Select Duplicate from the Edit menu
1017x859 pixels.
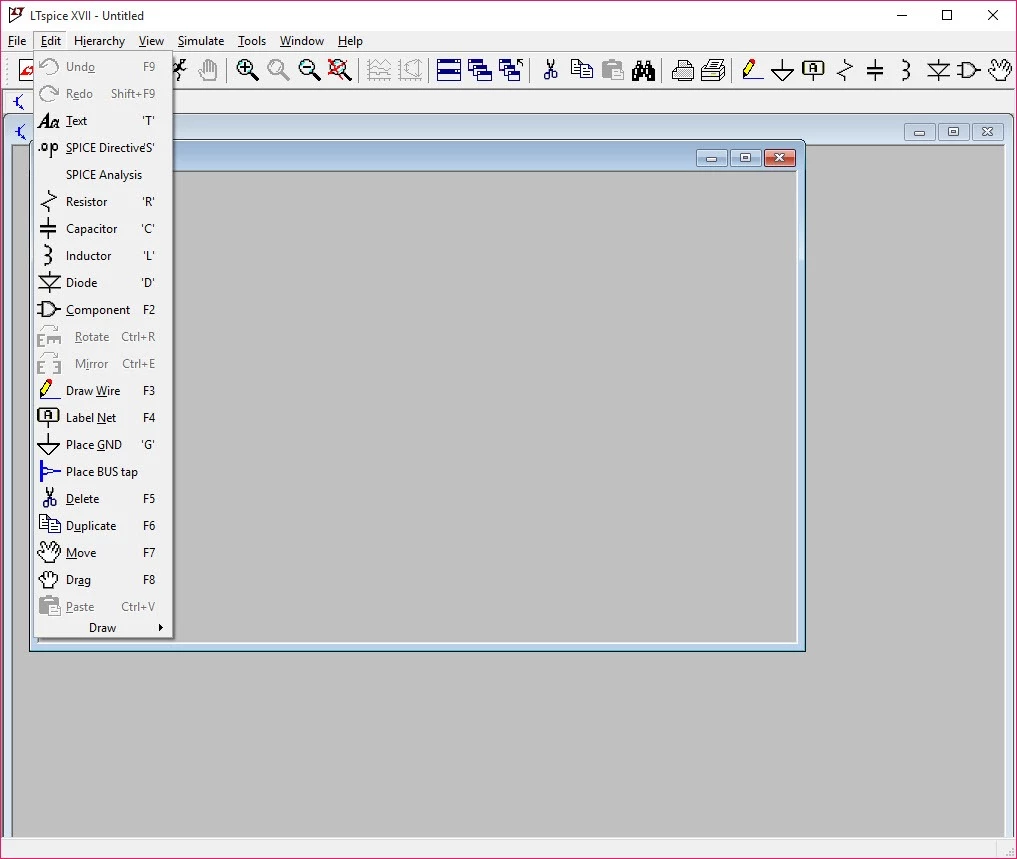(91, 526)
